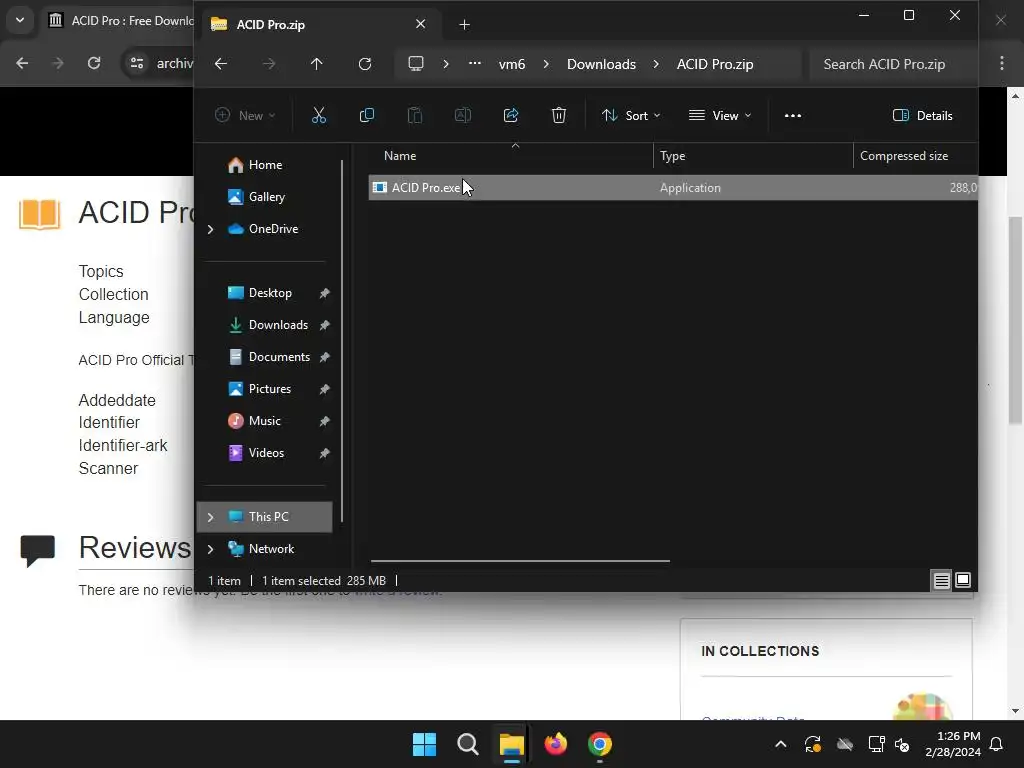Switch to ACID Pro browser tab
This screenshot has width=1024, height=768.
point(122,21)
